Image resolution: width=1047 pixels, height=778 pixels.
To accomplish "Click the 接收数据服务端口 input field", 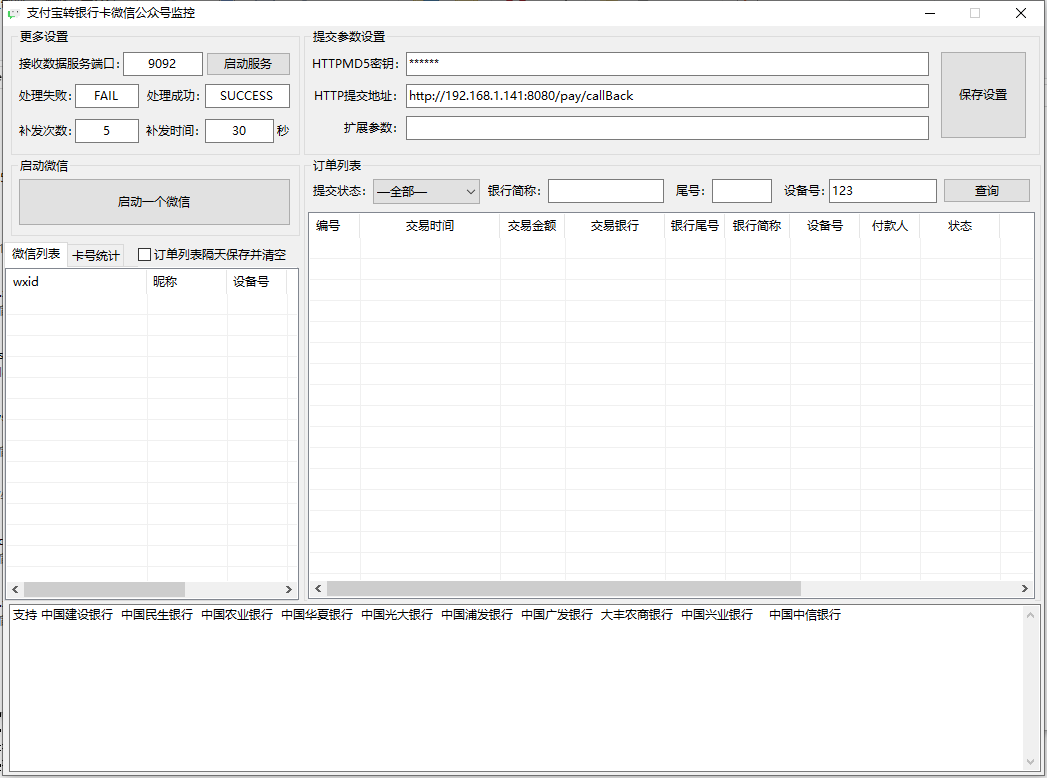I will pyautogui.click(x=163, y=64).
